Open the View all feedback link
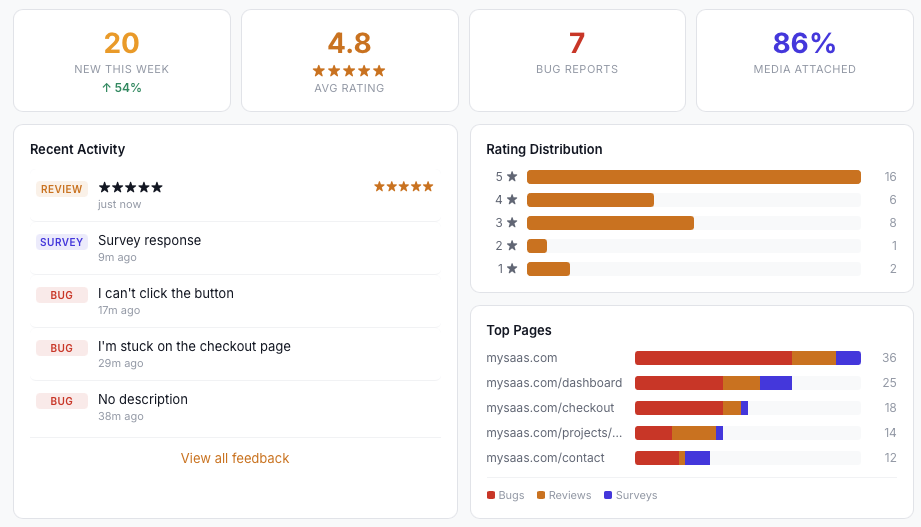Image resolution: width=921 pixels, height=527 pixels. pos(235,458)
